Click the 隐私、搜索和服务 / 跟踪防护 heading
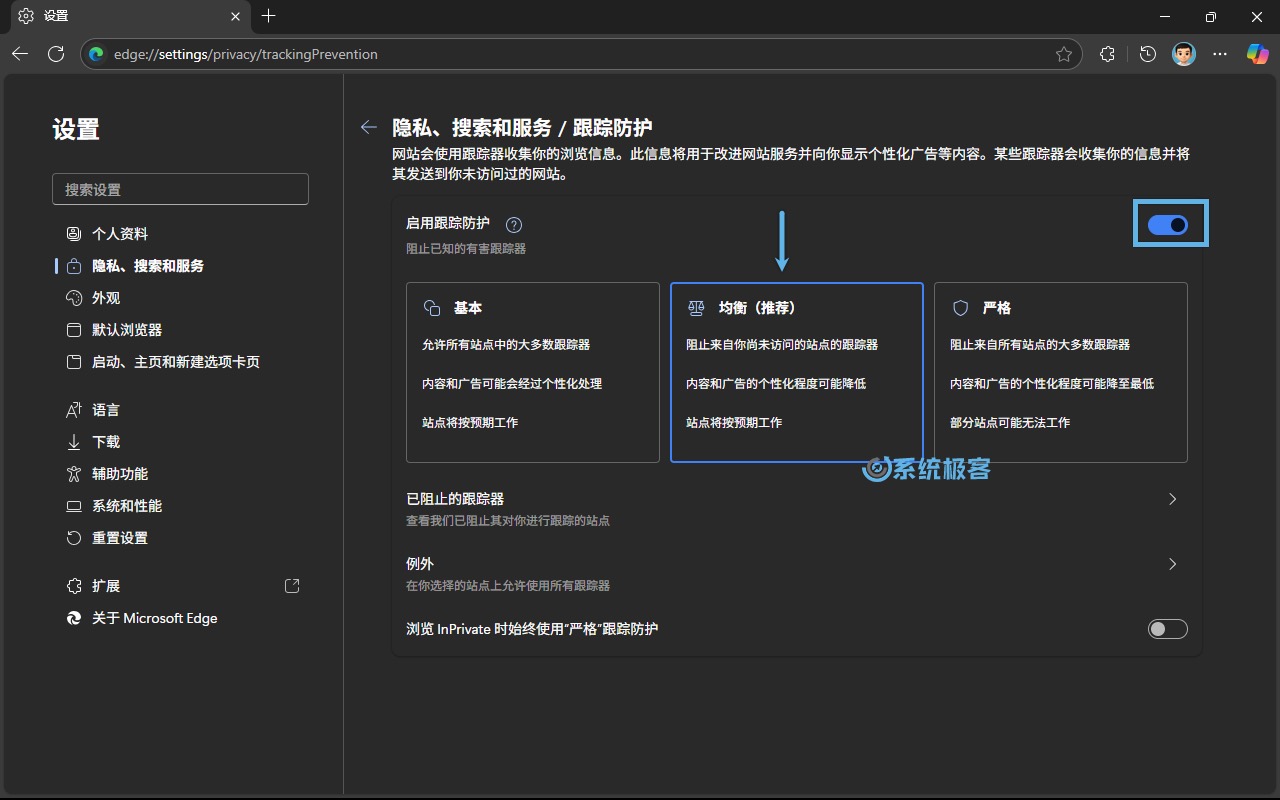Viewport: 1280px width, 800px height. (522, 127)
